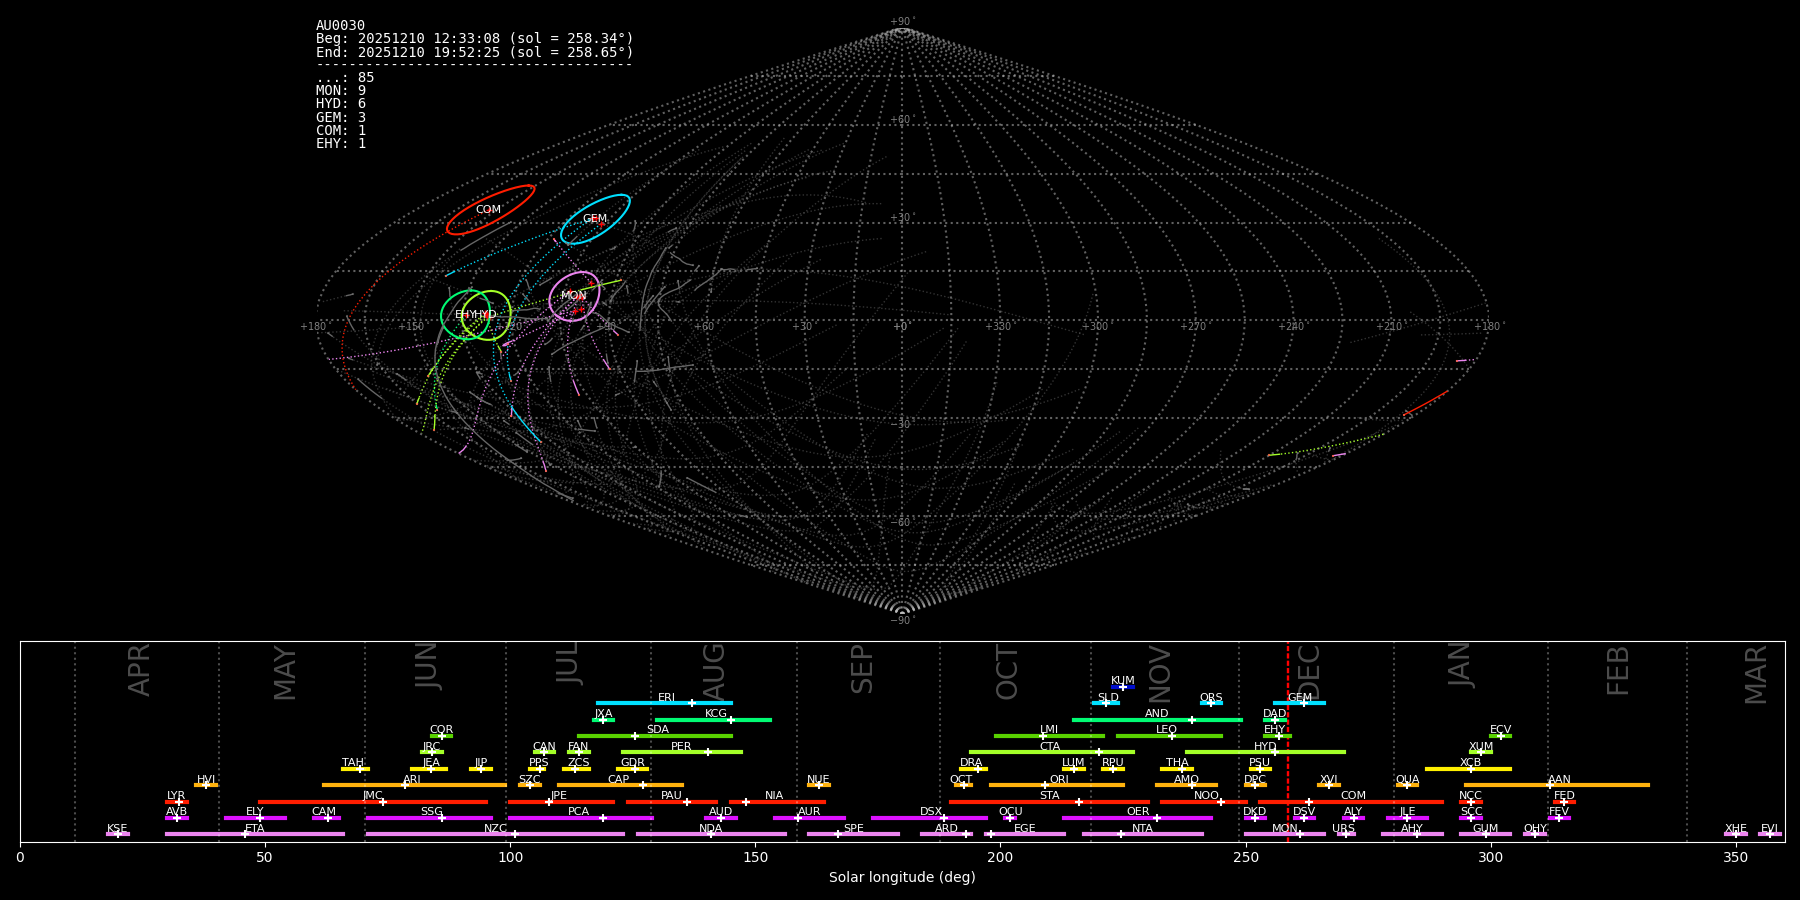Viewport: 1800px width, 900px height.
Task: Click the PER shower label in the timeline
Action: pos(681,747)
